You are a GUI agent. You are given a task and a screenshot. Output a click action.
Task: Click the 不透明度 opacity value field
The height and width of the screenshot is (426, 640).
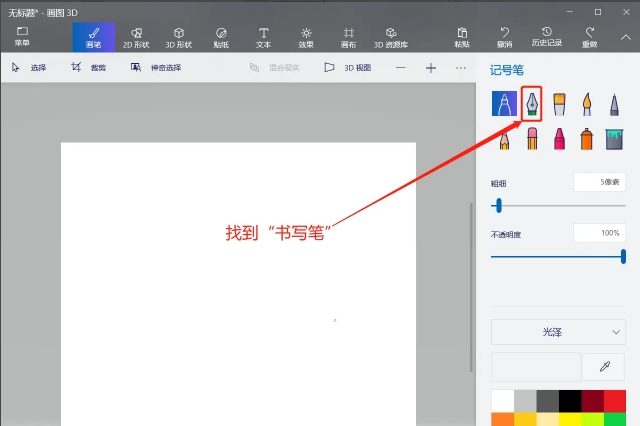tap(599, 233)
